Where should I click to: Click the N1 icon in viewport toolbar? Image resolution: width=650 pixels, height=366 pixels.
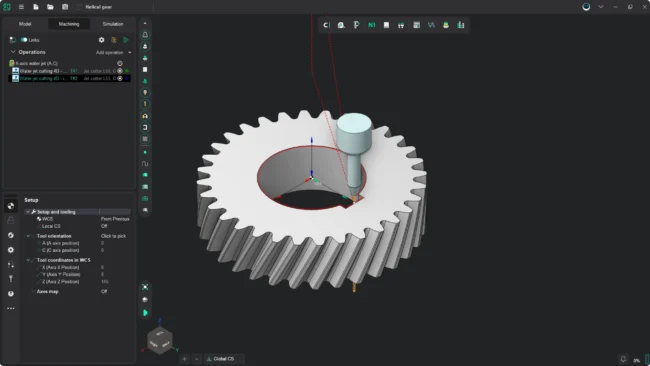371,25
